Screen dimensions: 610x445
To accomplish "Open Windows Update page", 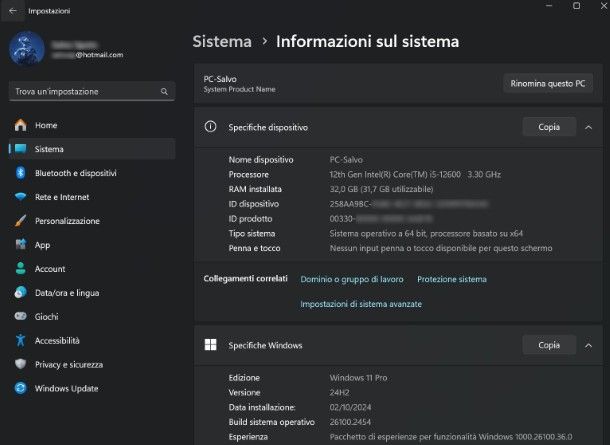I will [x=92, y=388].
